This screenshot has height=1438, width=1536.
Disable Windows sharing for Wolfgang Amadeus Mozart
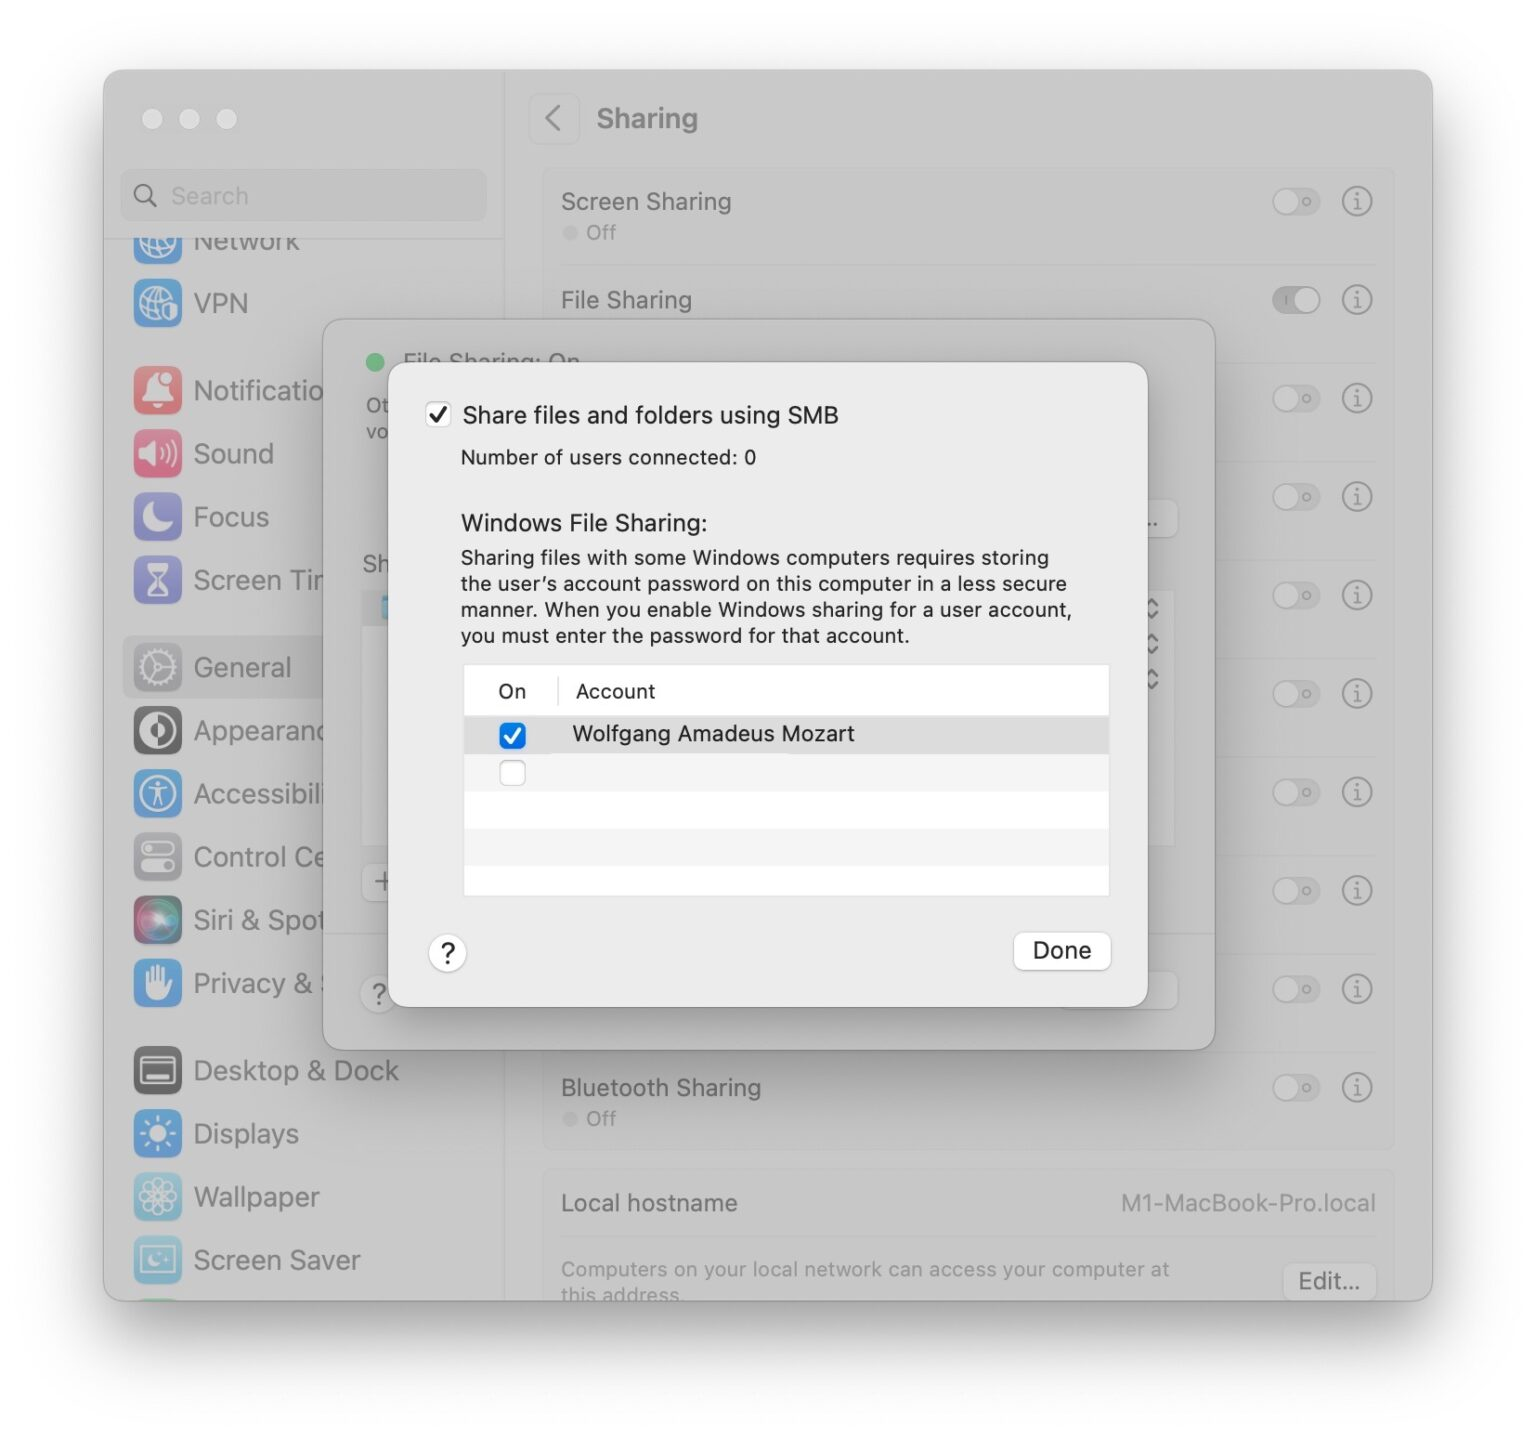(x=512, y=735)
